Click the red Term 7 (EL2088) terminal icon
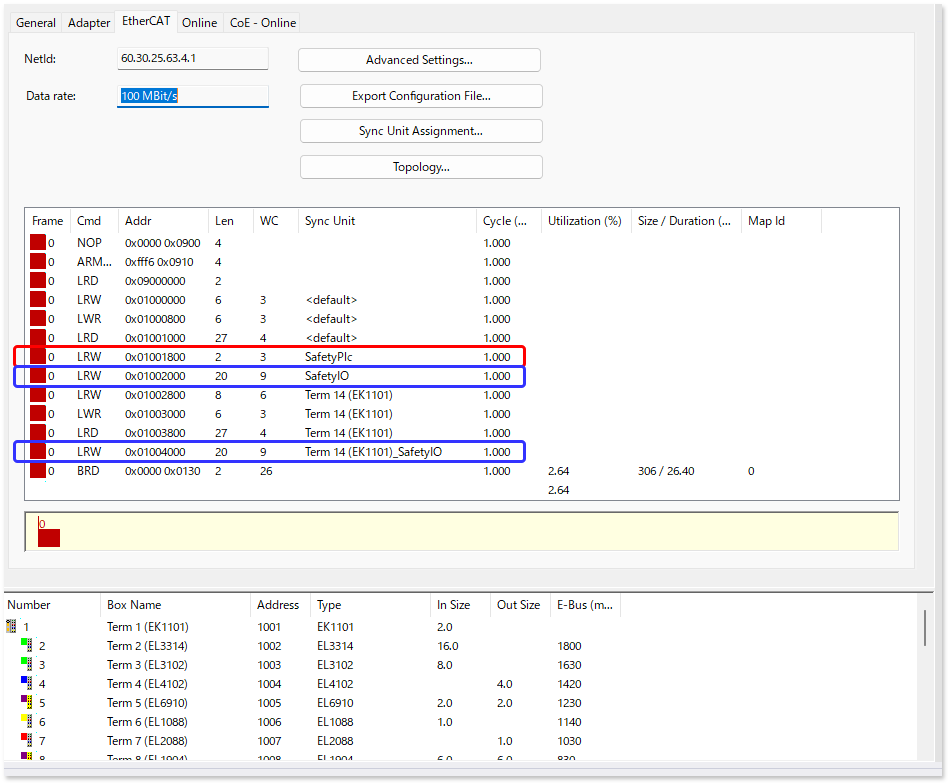 click(x=26, y=741)
